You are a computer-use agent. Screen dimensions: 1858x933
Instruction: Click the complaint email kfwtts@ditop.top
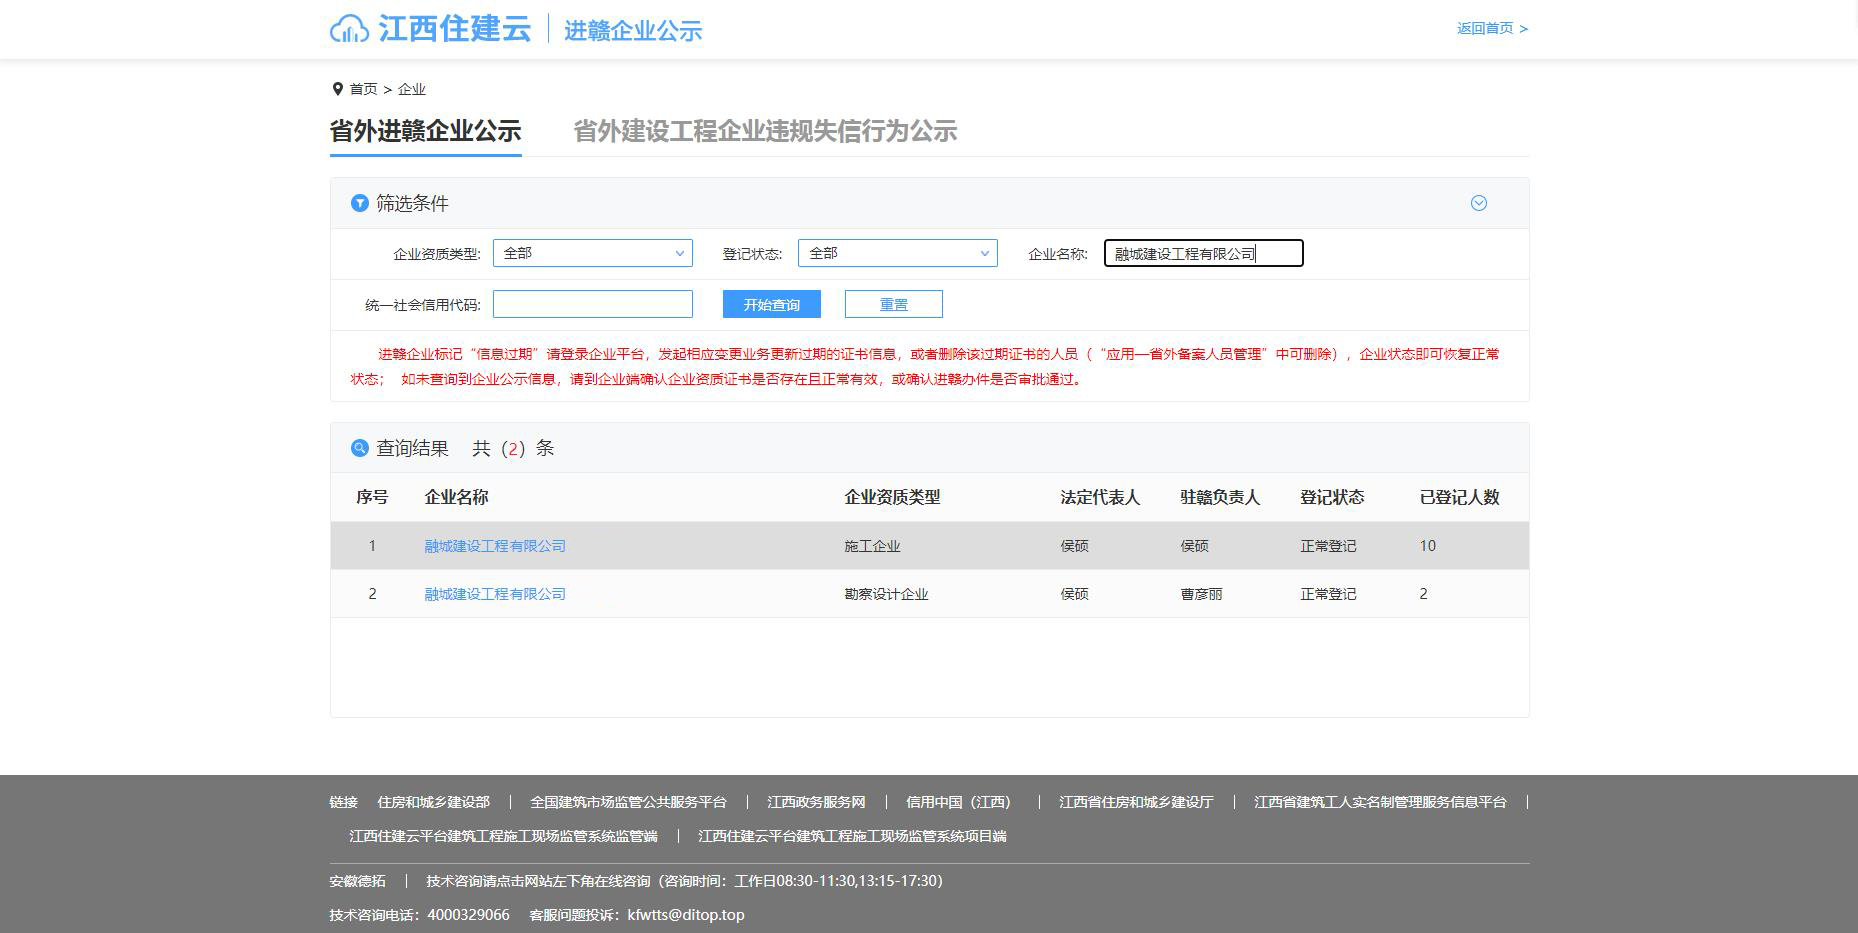pyautogui.click(x=686, y=915)
